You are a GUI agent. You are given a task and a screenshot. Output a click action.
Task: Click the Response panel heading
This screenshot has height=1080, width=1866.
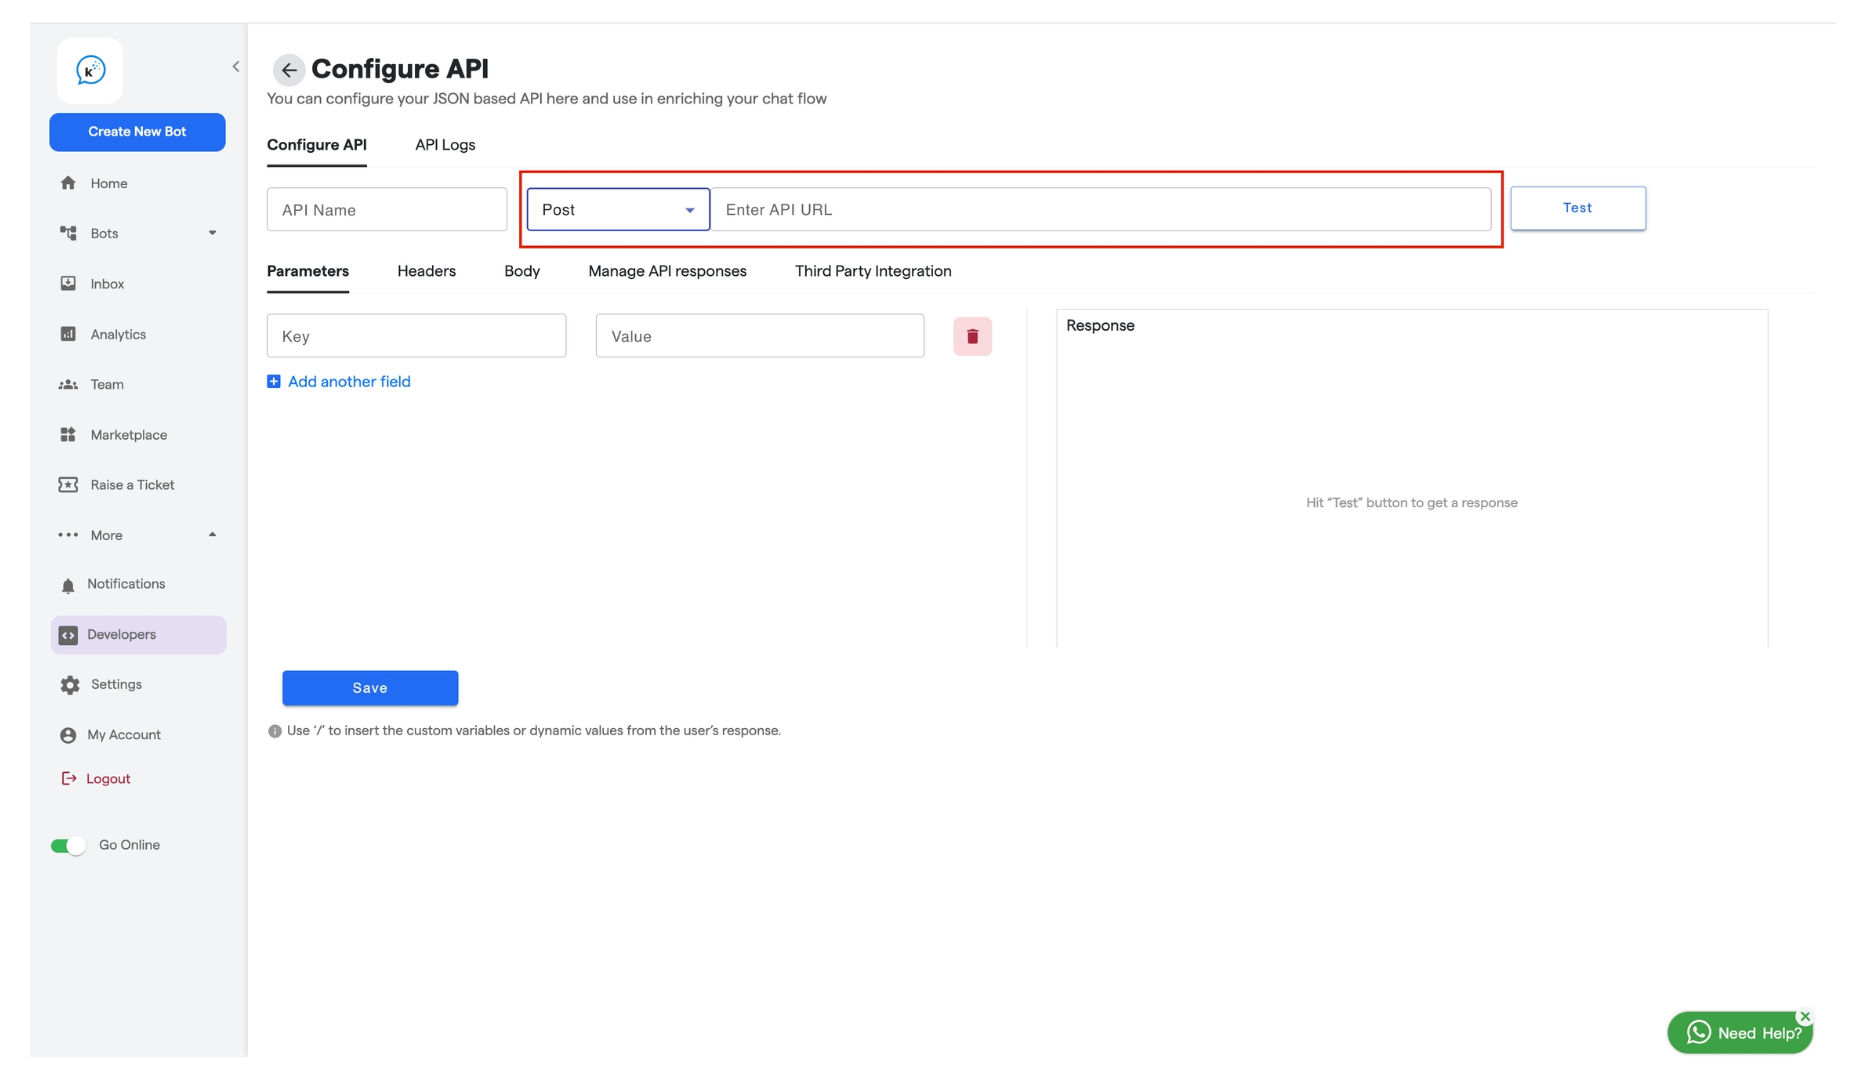click(x=1100, y=326)
